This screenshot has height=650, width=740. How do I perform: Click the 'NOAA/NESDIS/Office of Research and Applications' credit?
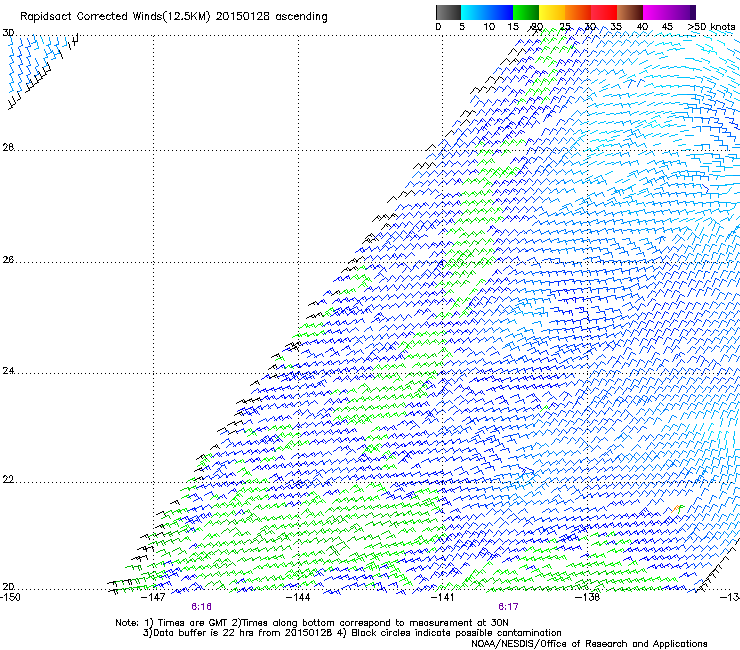coord(589,644)
